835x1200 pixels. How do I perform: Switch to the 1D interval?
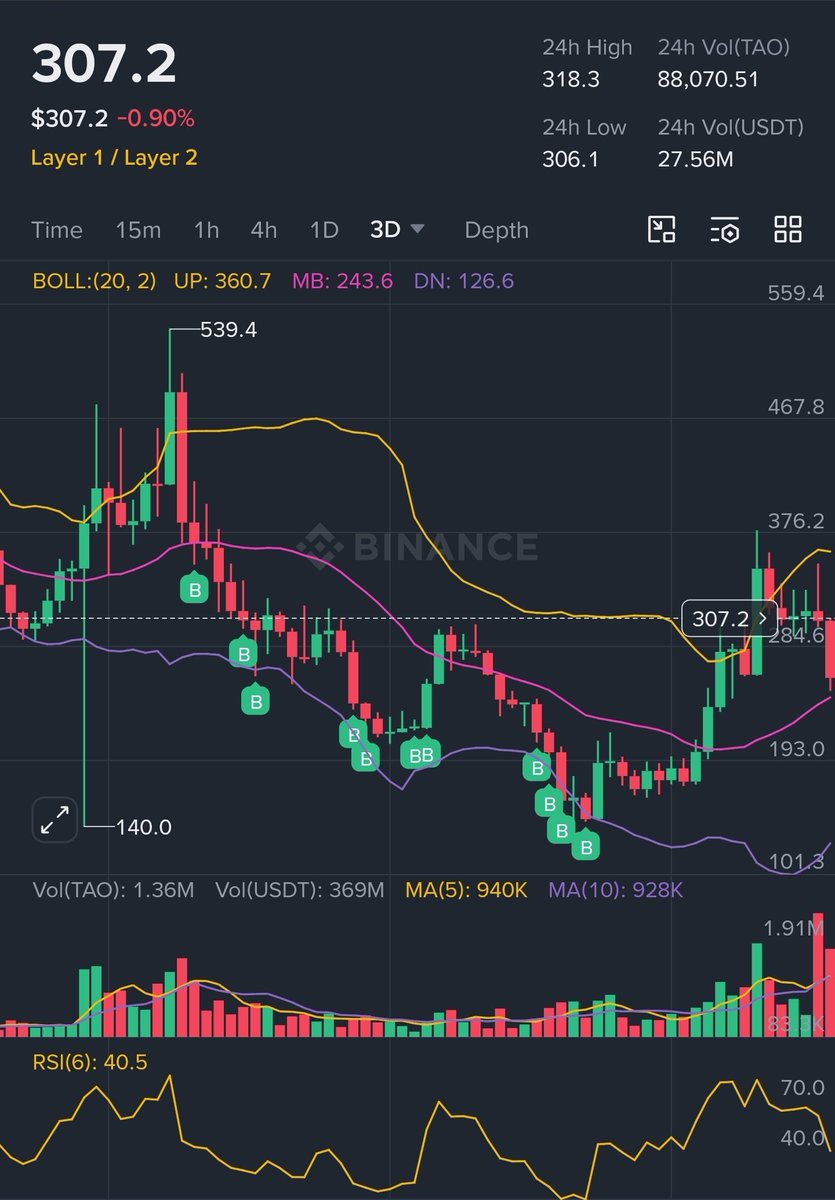(x=324, y=230)
